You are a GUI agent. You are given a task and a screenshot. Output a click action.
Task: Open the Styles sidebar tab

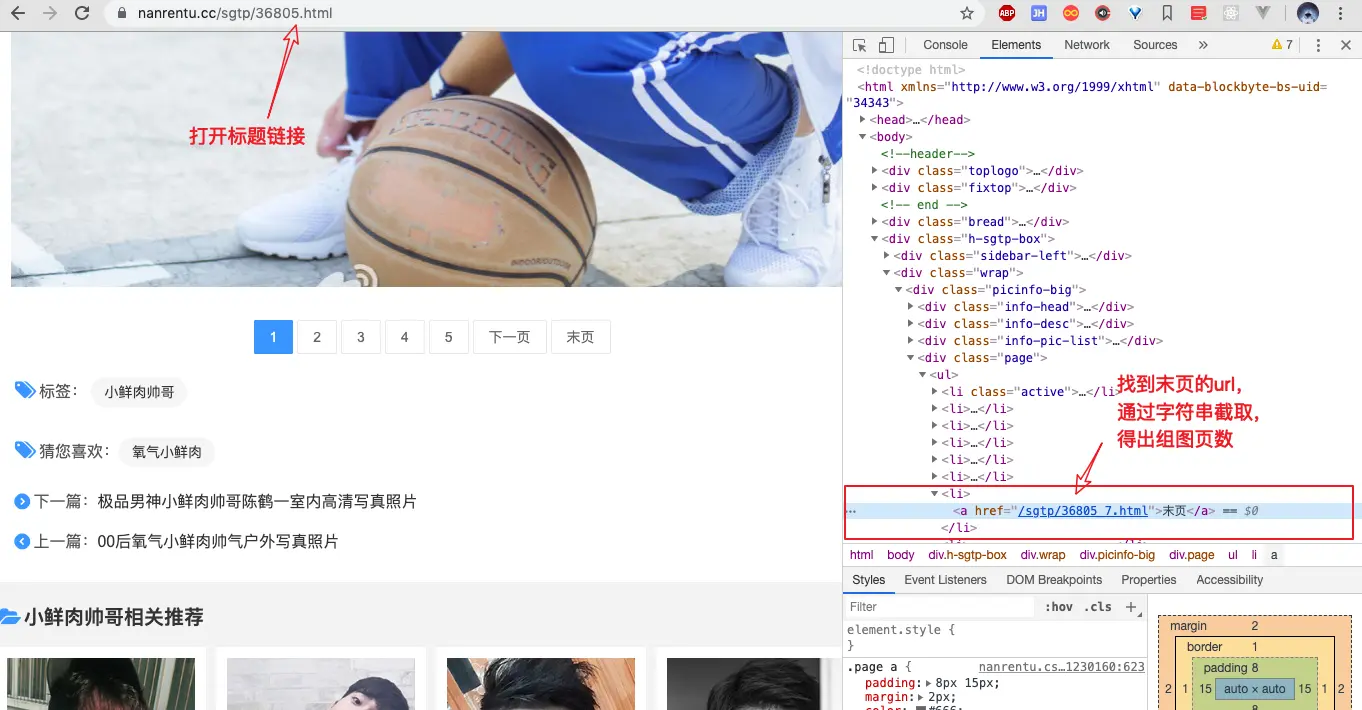pyautogui.click(x=868, y=580)
